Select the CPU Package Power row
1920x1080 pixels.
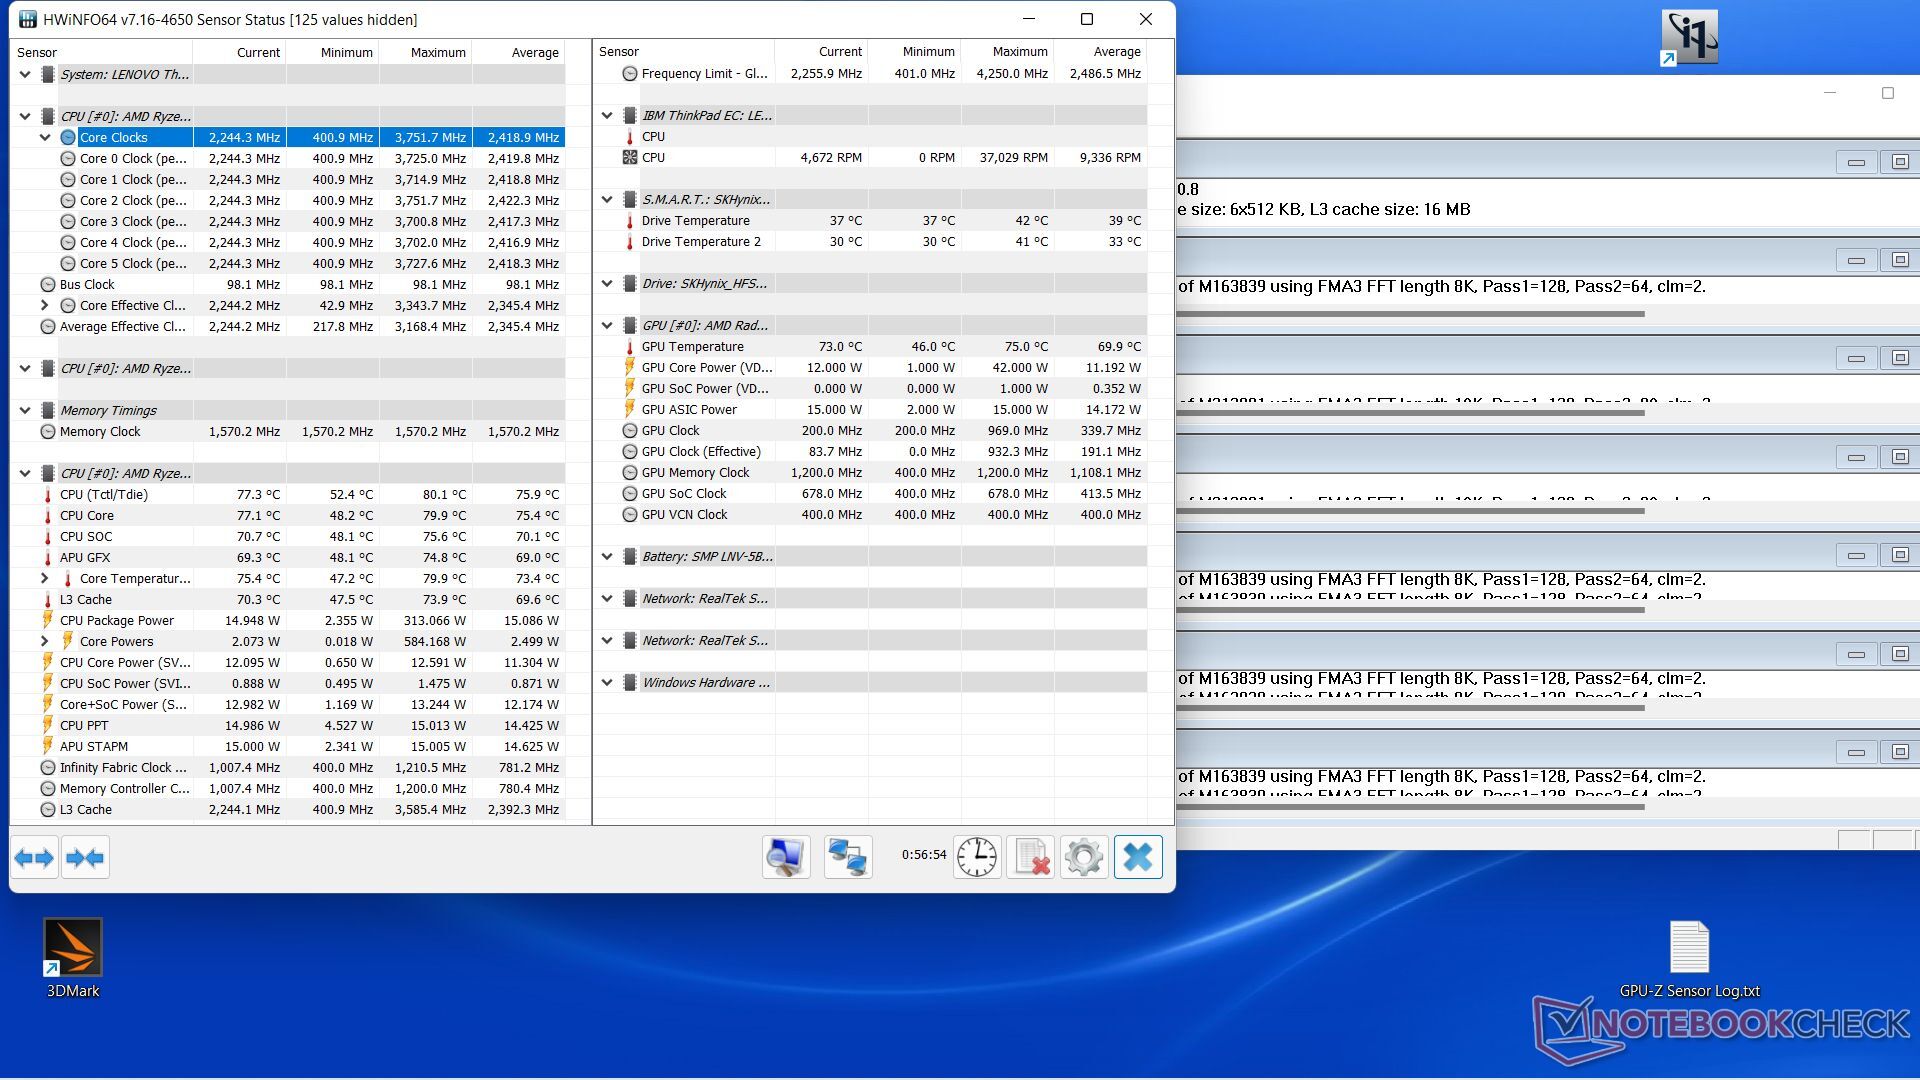click(117, 621)
